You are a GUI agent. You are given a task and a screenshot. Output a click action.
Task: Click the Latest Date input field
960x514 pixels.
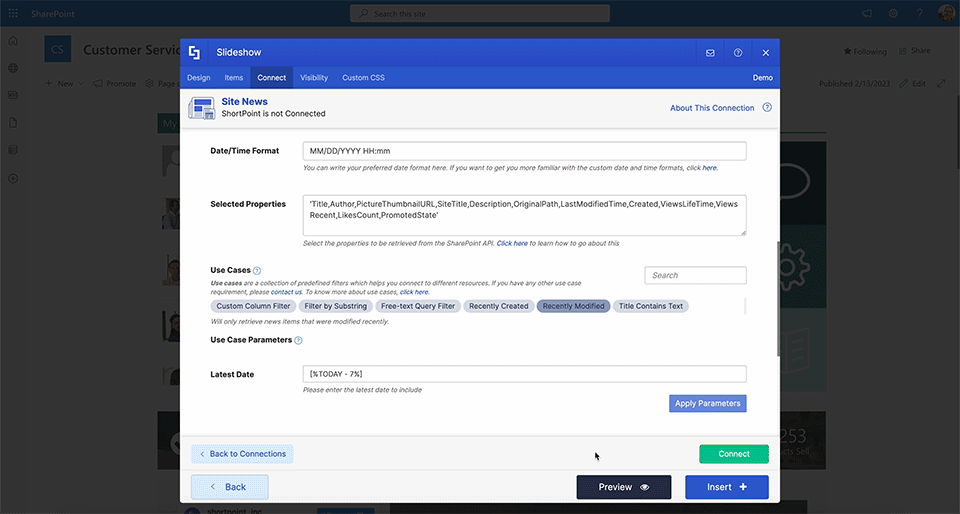click(x=525, y=374)
